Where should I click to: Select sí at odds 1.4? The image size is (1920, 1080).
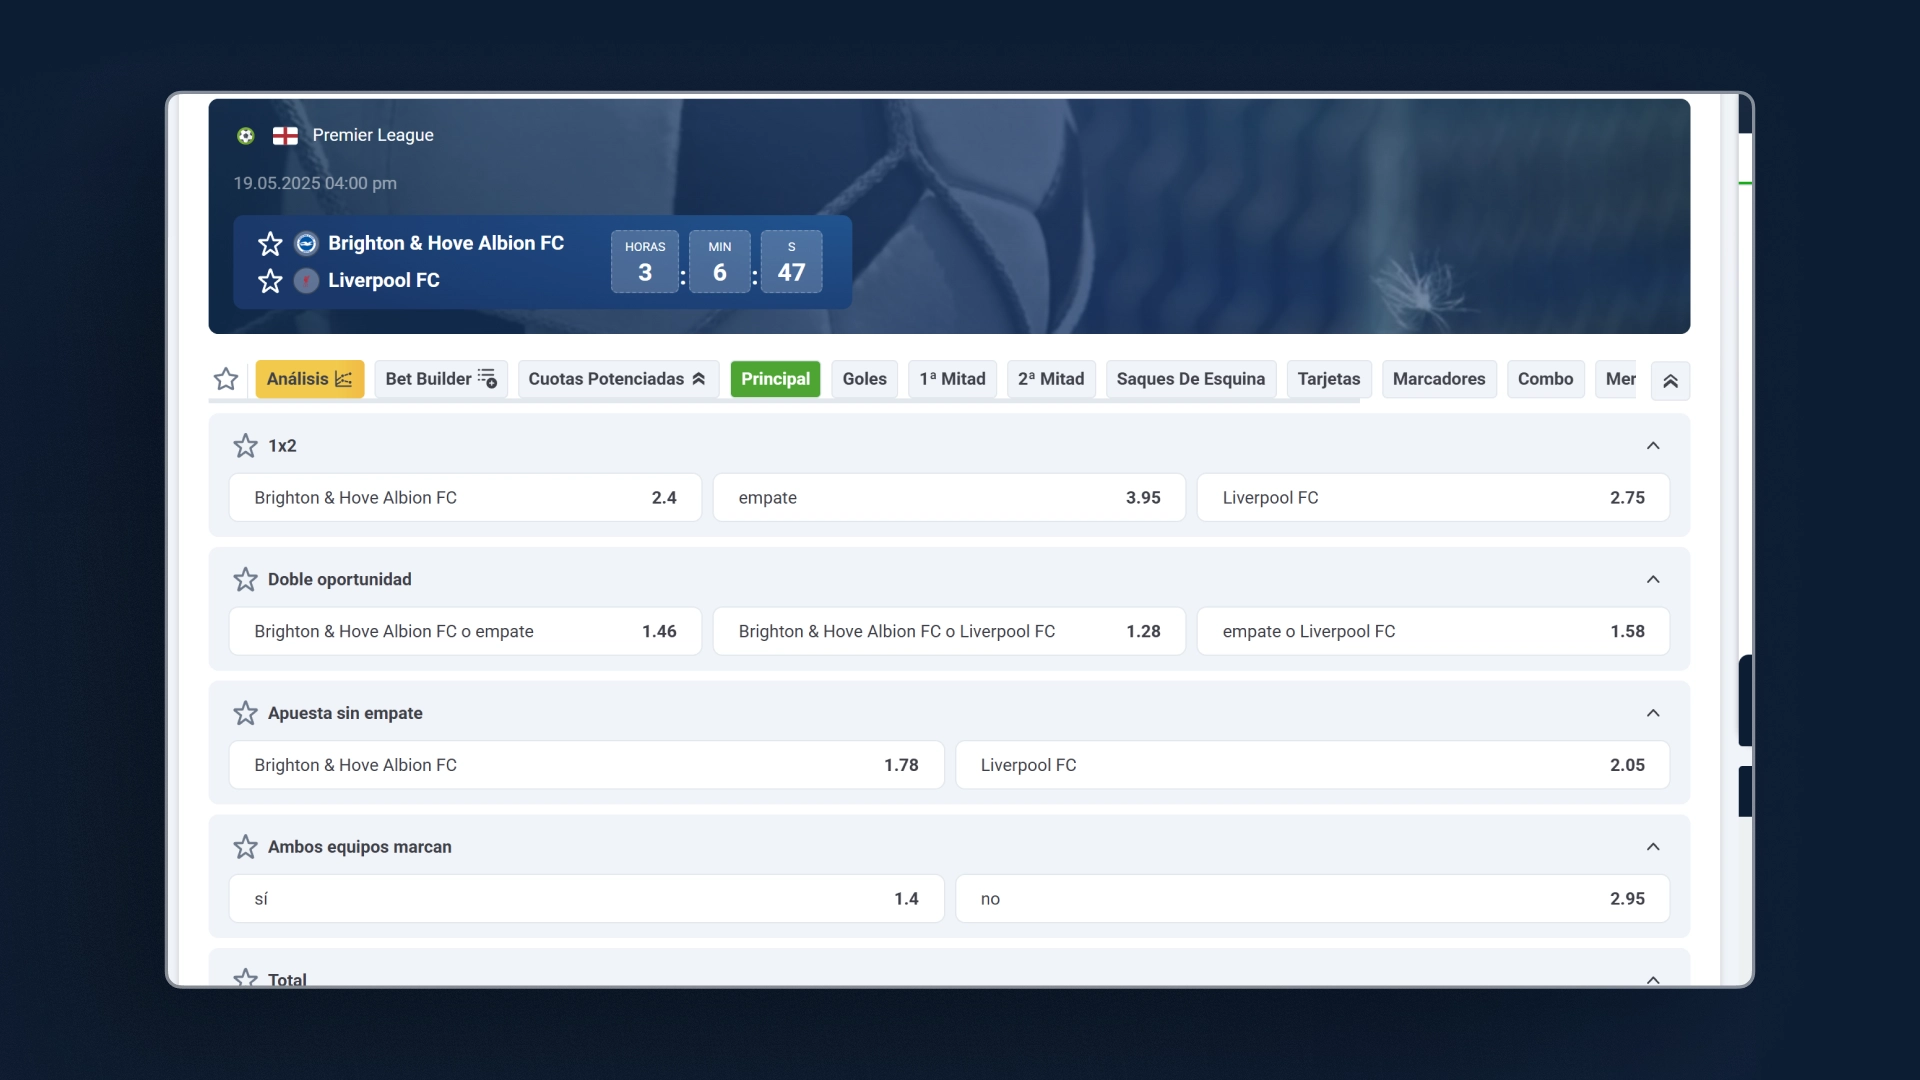(586, 899)
